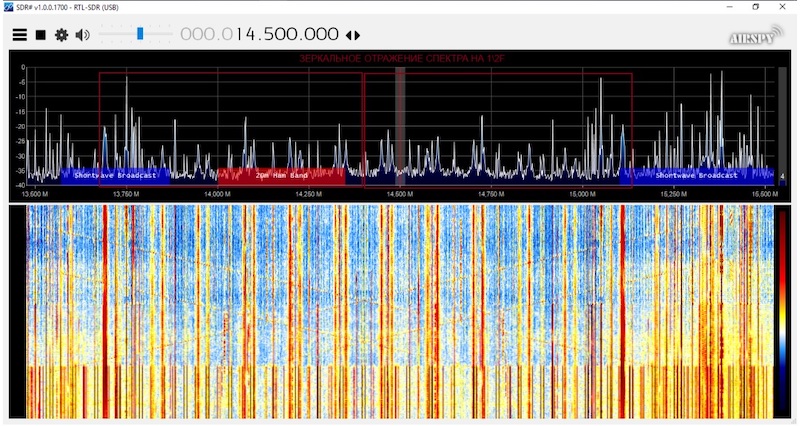Open the gear configuration settings
The image size is (800, 426).
pyautogui.click(x=61, y=35)
